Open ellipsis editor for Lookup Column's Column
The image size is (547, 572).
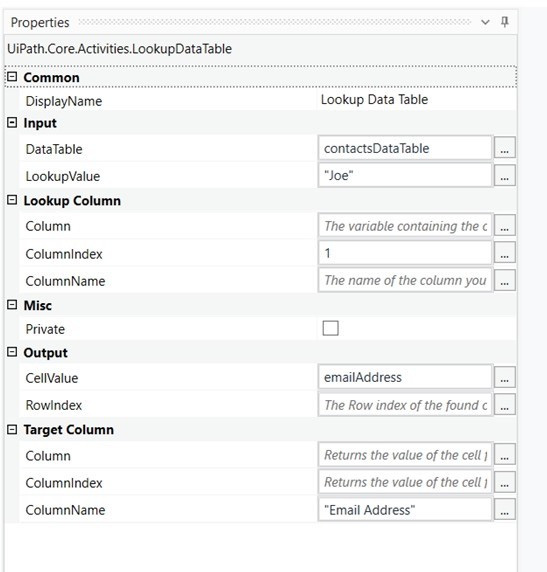pyautogui.click(x=505, y=225)
